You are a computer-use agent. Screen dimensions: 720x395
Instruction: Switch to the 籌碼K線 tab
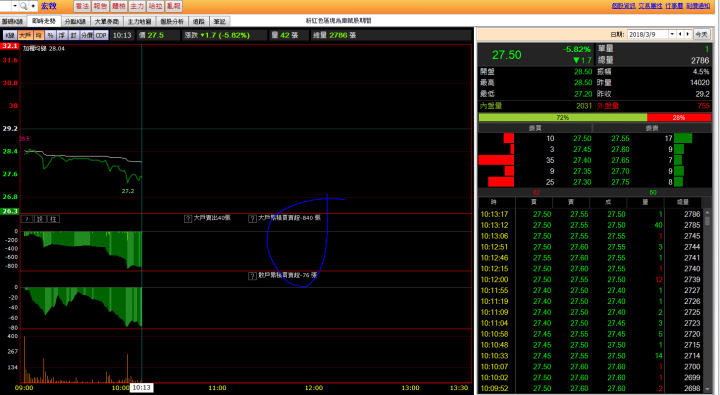[x=13, y=22]
